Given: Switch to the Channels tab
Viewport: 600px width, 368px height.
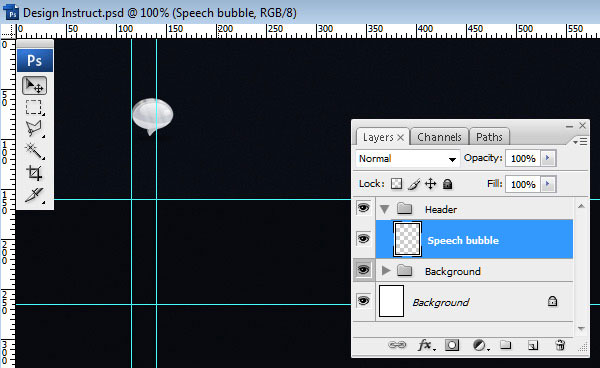Looking at the screenshot, I should coord(439,137).
